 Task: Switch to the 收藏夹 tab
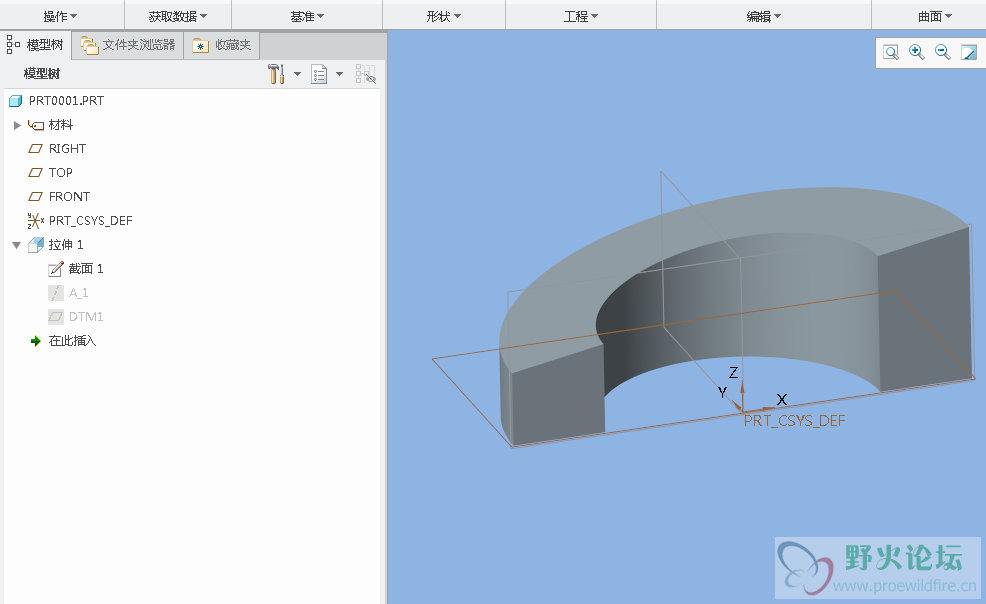(x=221, y=45)
